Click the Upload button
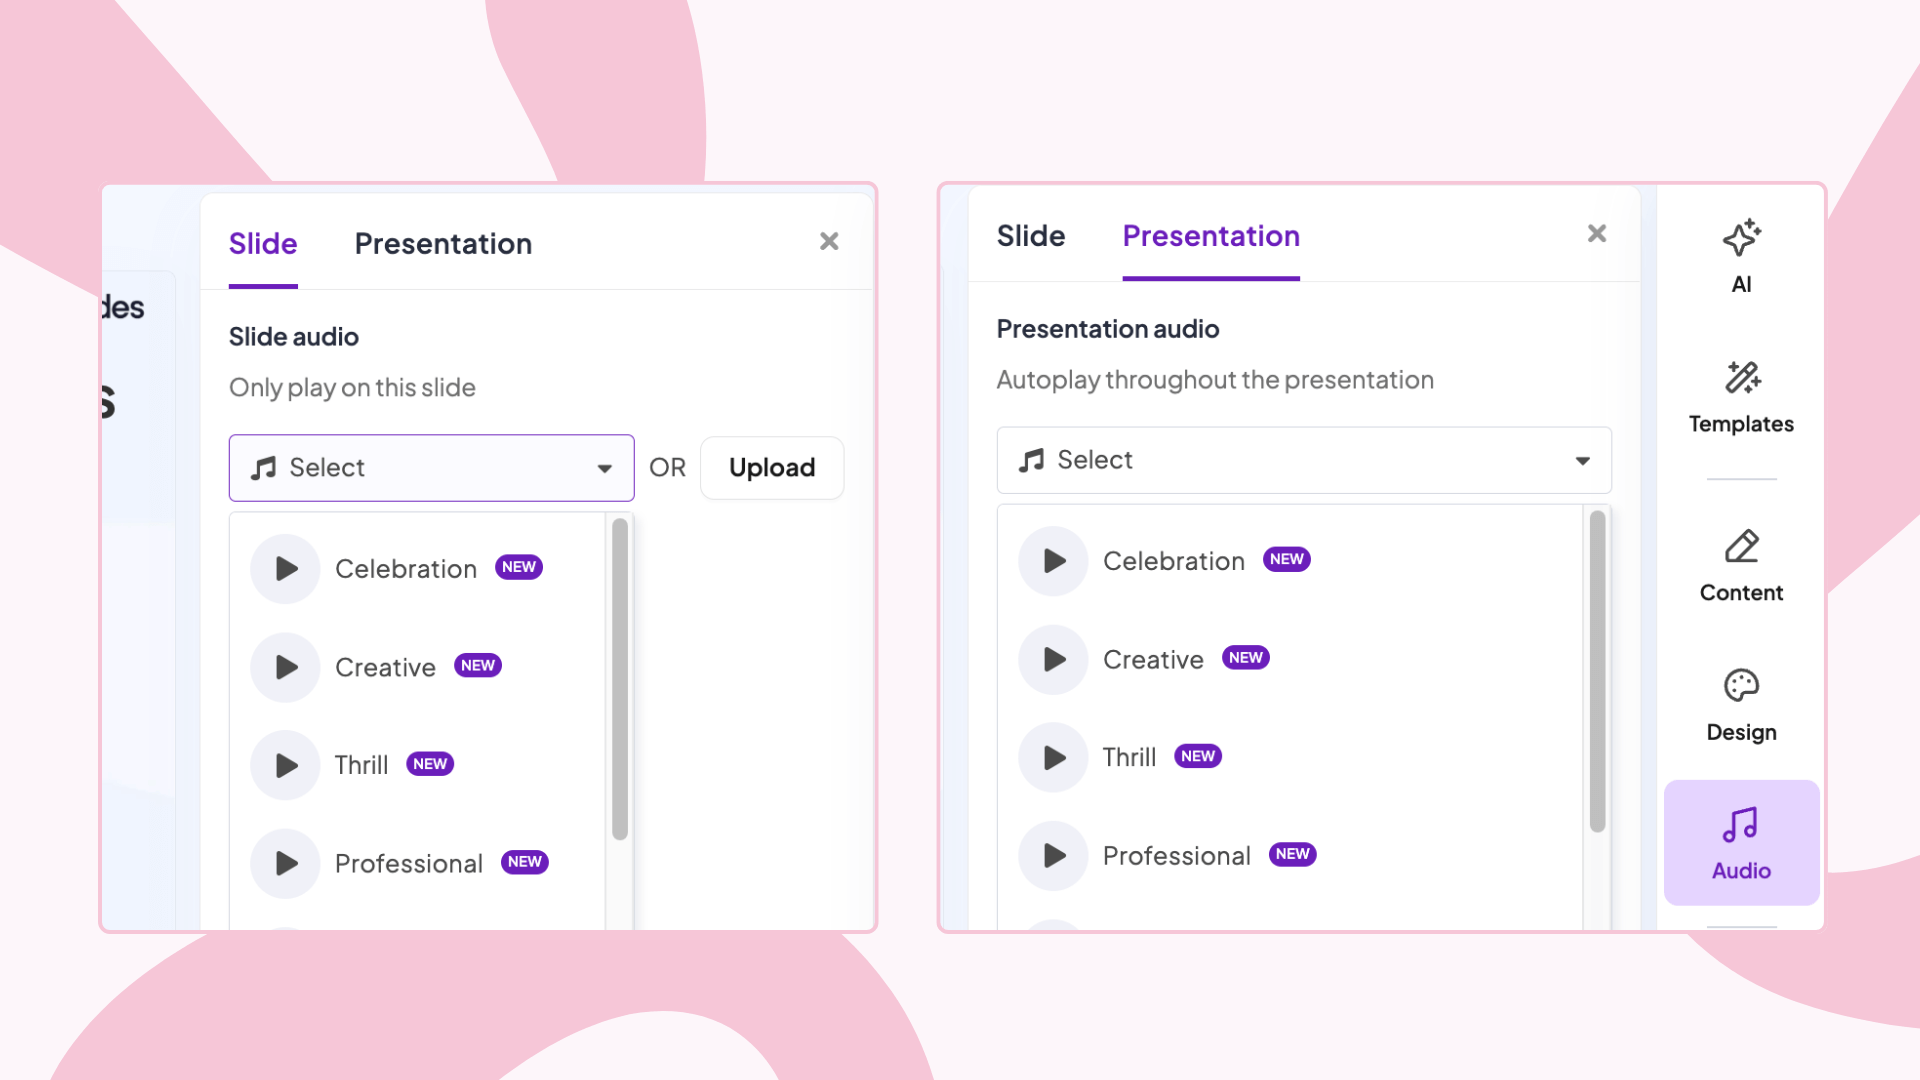The width and height of the screenshot is (1920, 1080). [771, 468]
